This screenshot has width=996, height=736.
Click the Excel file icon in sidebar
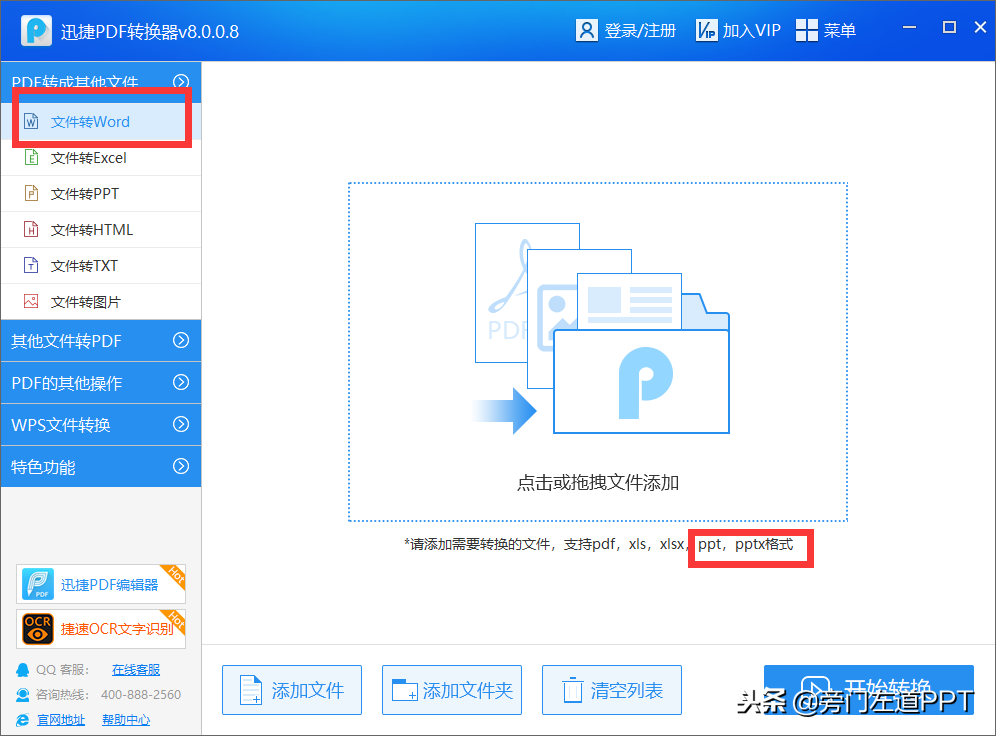[x=31, y=157]
